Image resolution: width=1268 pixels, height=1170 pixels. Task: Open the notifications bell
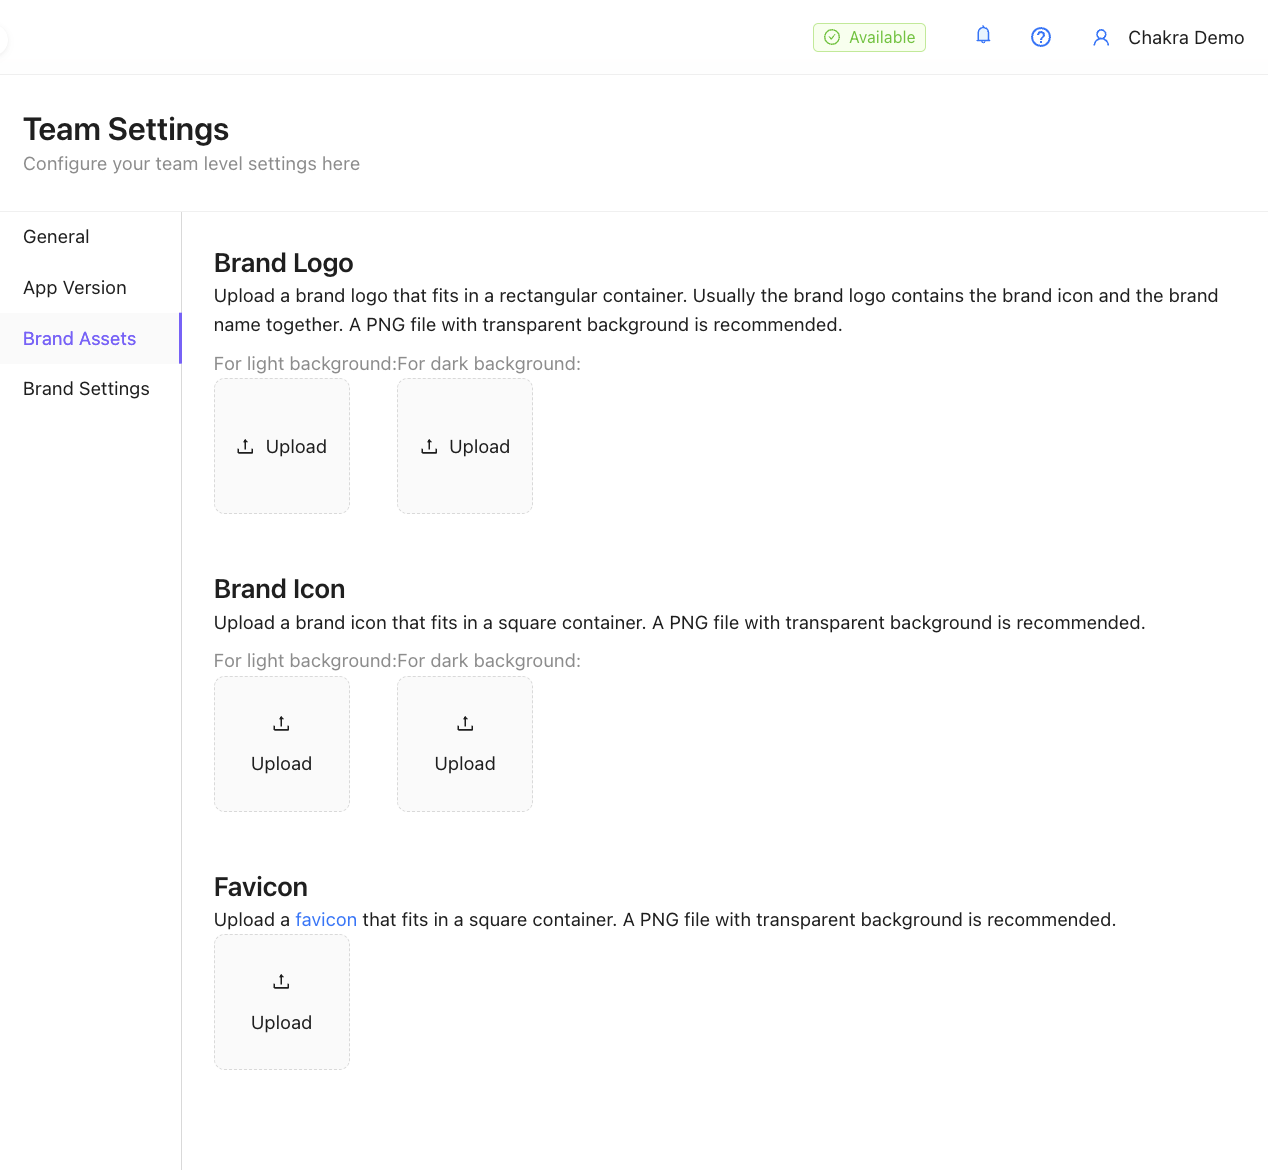click(983, 36)
